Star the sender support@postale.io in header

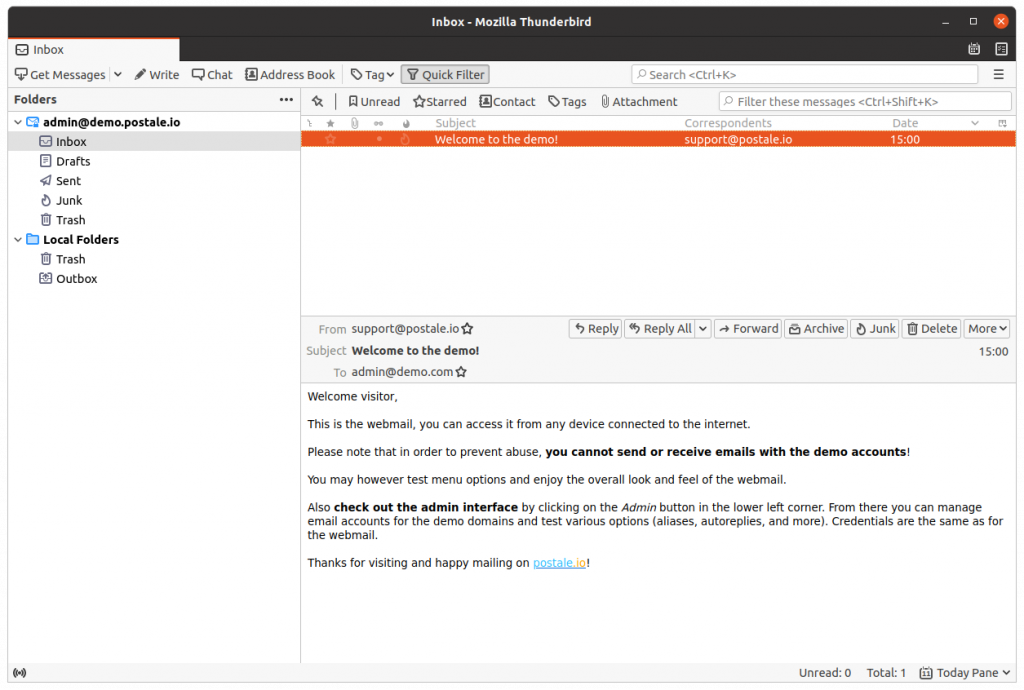click(x=468, y=328)
